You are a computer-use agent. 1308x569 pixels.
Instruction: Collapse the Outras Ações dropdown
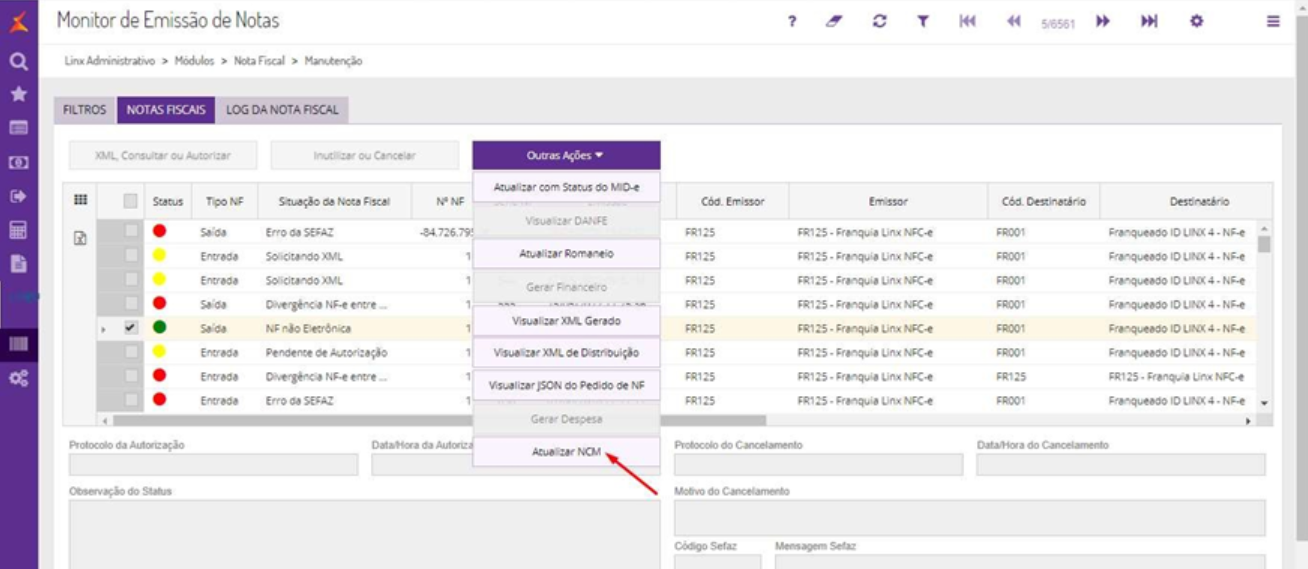566,155
